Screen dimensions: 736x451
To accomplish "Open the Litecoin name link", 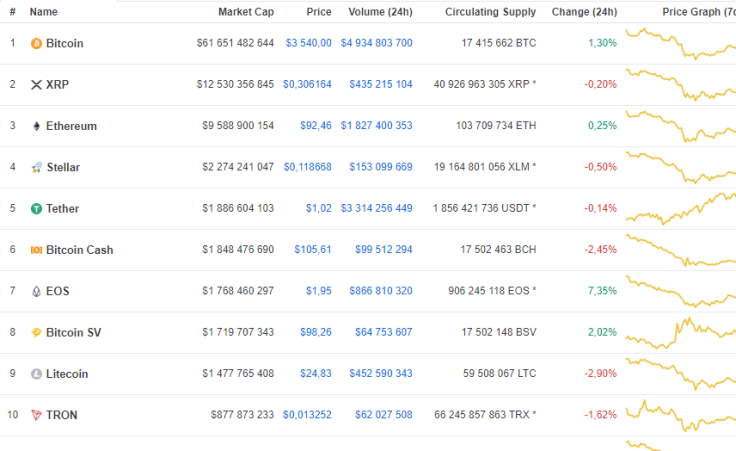I will (x=67, y=374).
